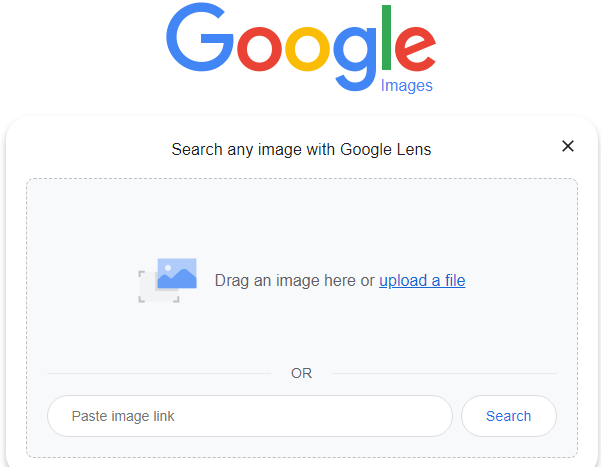
Task: Click the divider line left of OR
Action: pyautogui.click(x=159, y=373)
